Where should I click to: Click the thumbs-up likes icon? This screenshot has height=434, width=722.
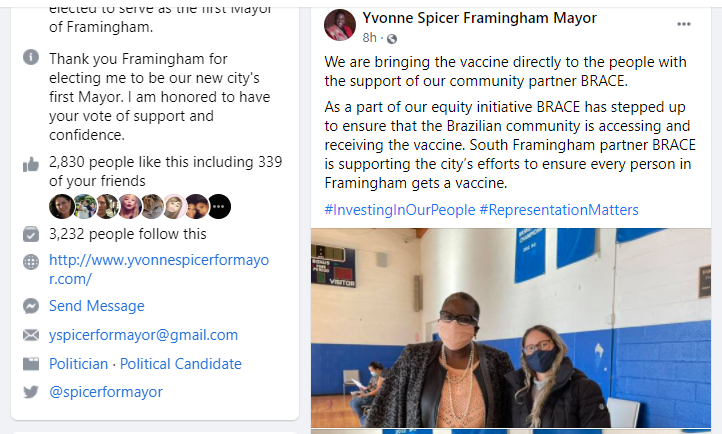tap(30, 164)
